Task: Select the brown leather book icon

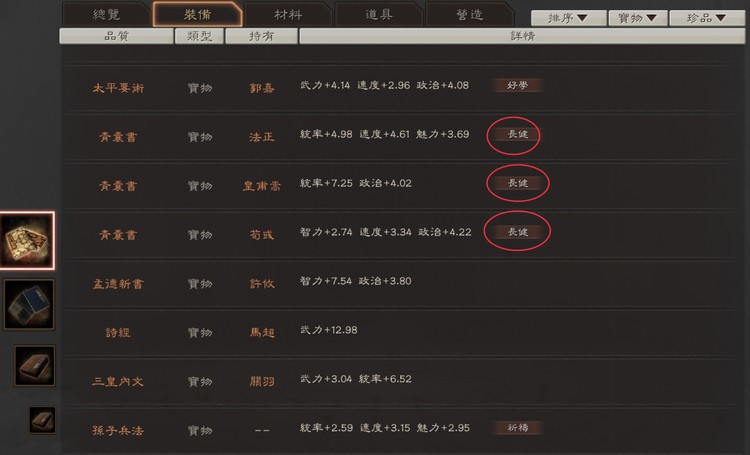Action: pos(35,366)
